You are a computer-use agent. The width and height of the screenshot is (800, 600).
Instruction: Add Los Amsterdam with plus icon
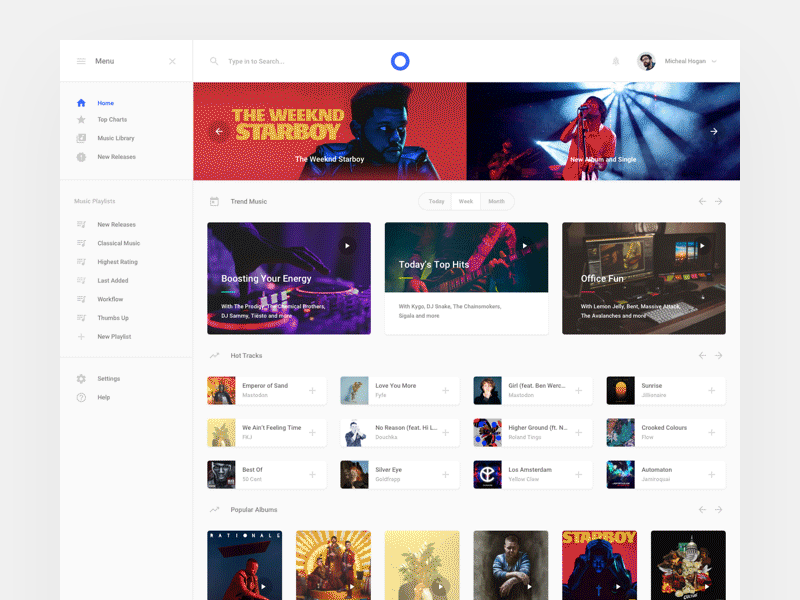tap(579, 475)
